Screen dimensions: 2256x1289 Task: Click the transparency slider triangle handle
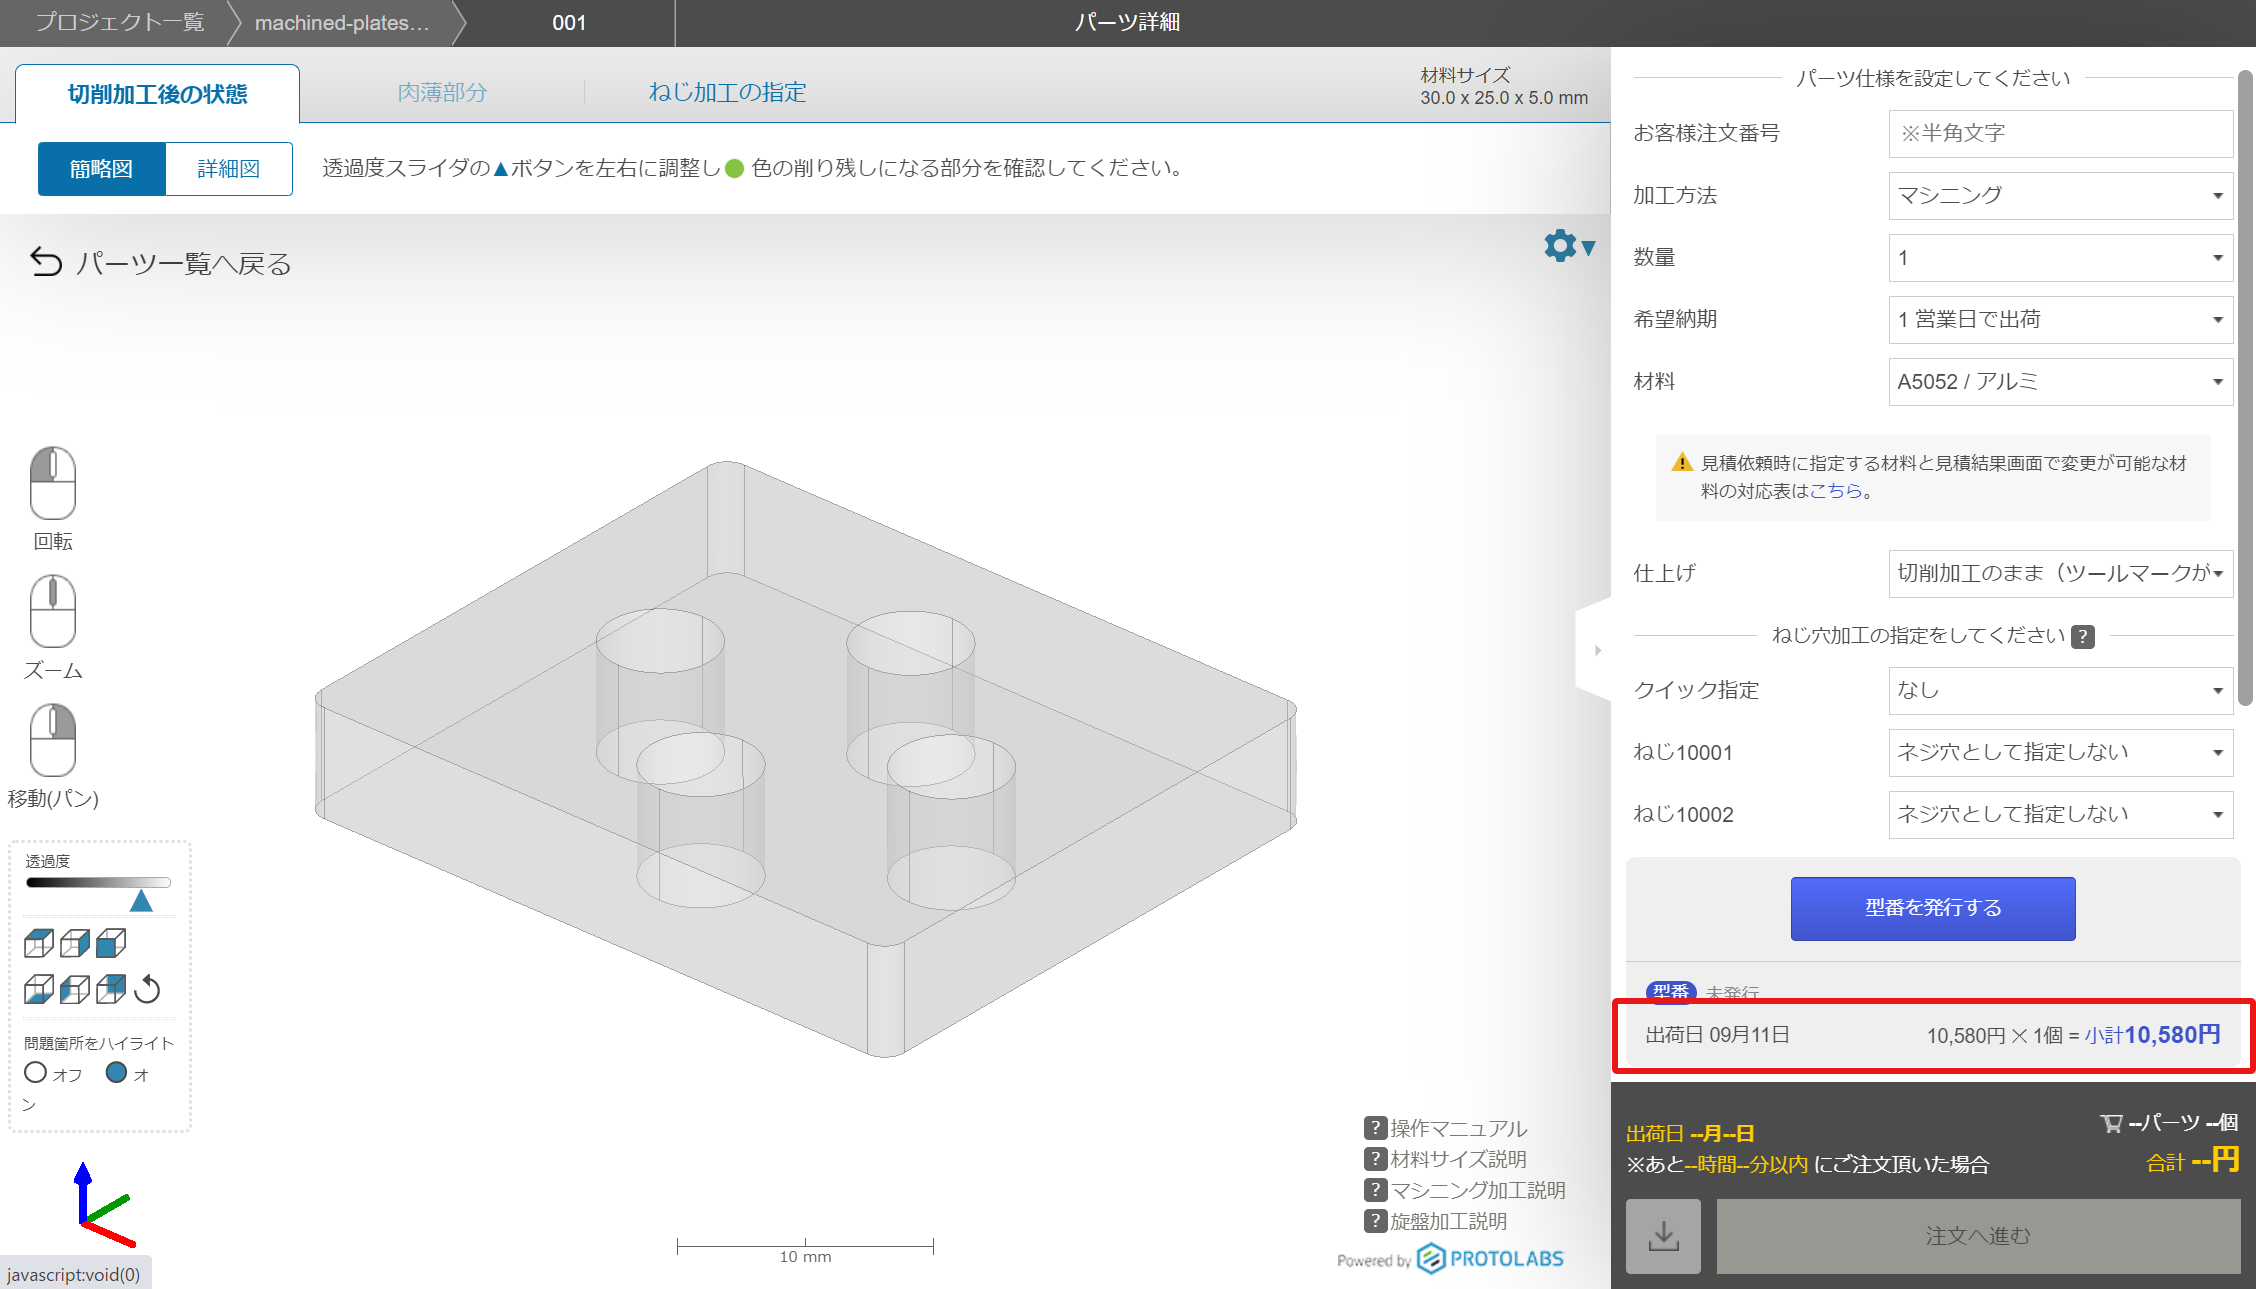click(x=141, y=901)
